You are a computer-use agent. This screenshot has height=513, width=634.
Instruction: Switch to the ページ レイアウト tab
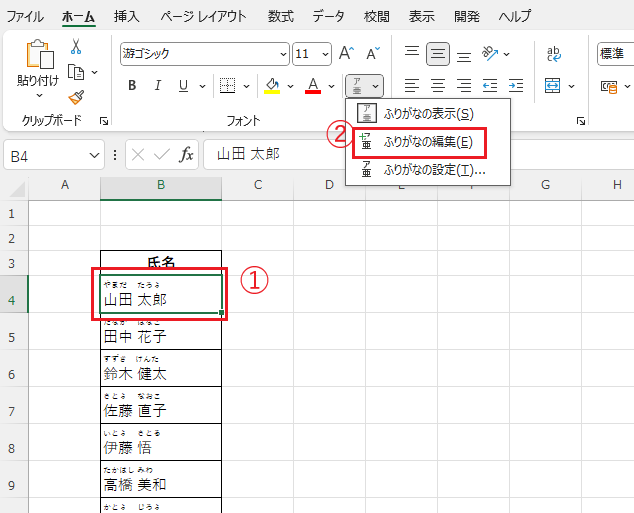pyautogui.click(x=203, y=17)
